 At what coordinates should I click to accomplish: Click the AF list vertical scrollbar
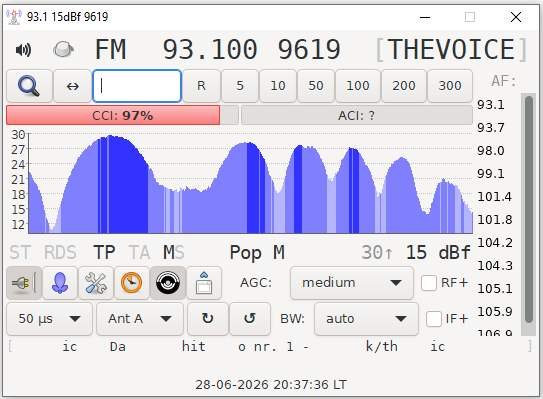coord(528,214)
